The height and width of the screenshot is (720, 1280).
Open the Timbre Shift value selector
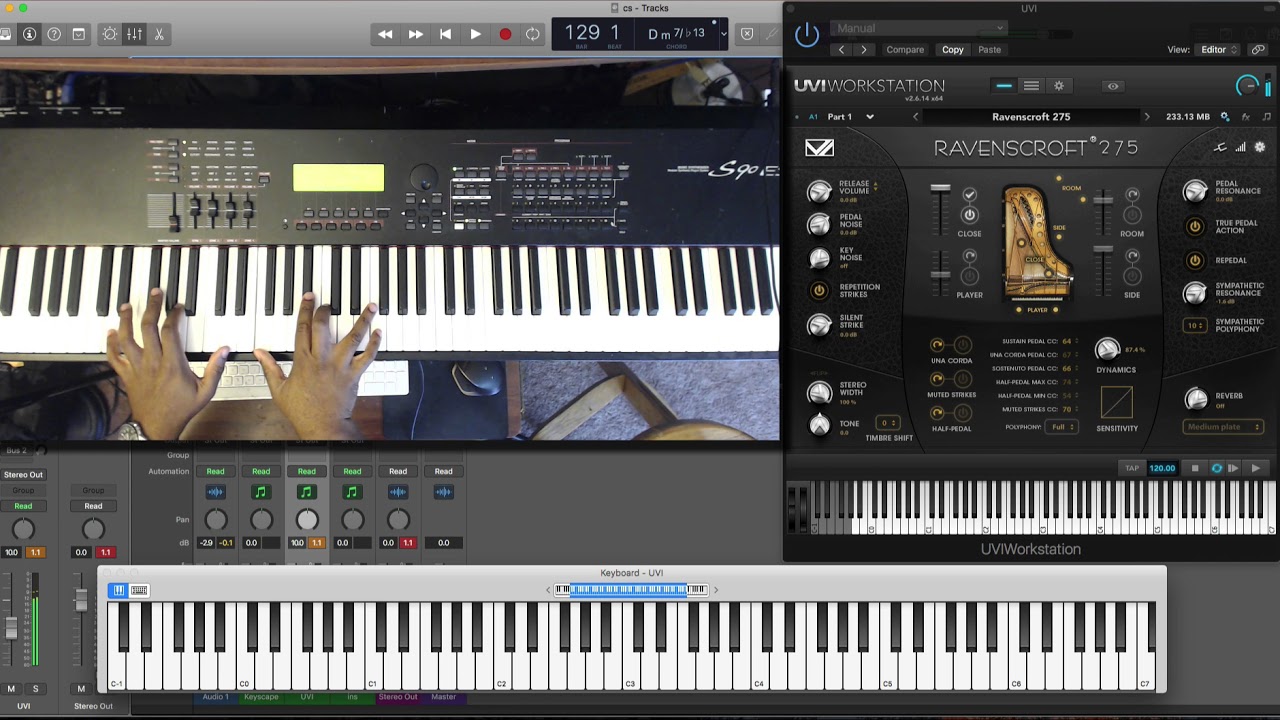(887, 423)
